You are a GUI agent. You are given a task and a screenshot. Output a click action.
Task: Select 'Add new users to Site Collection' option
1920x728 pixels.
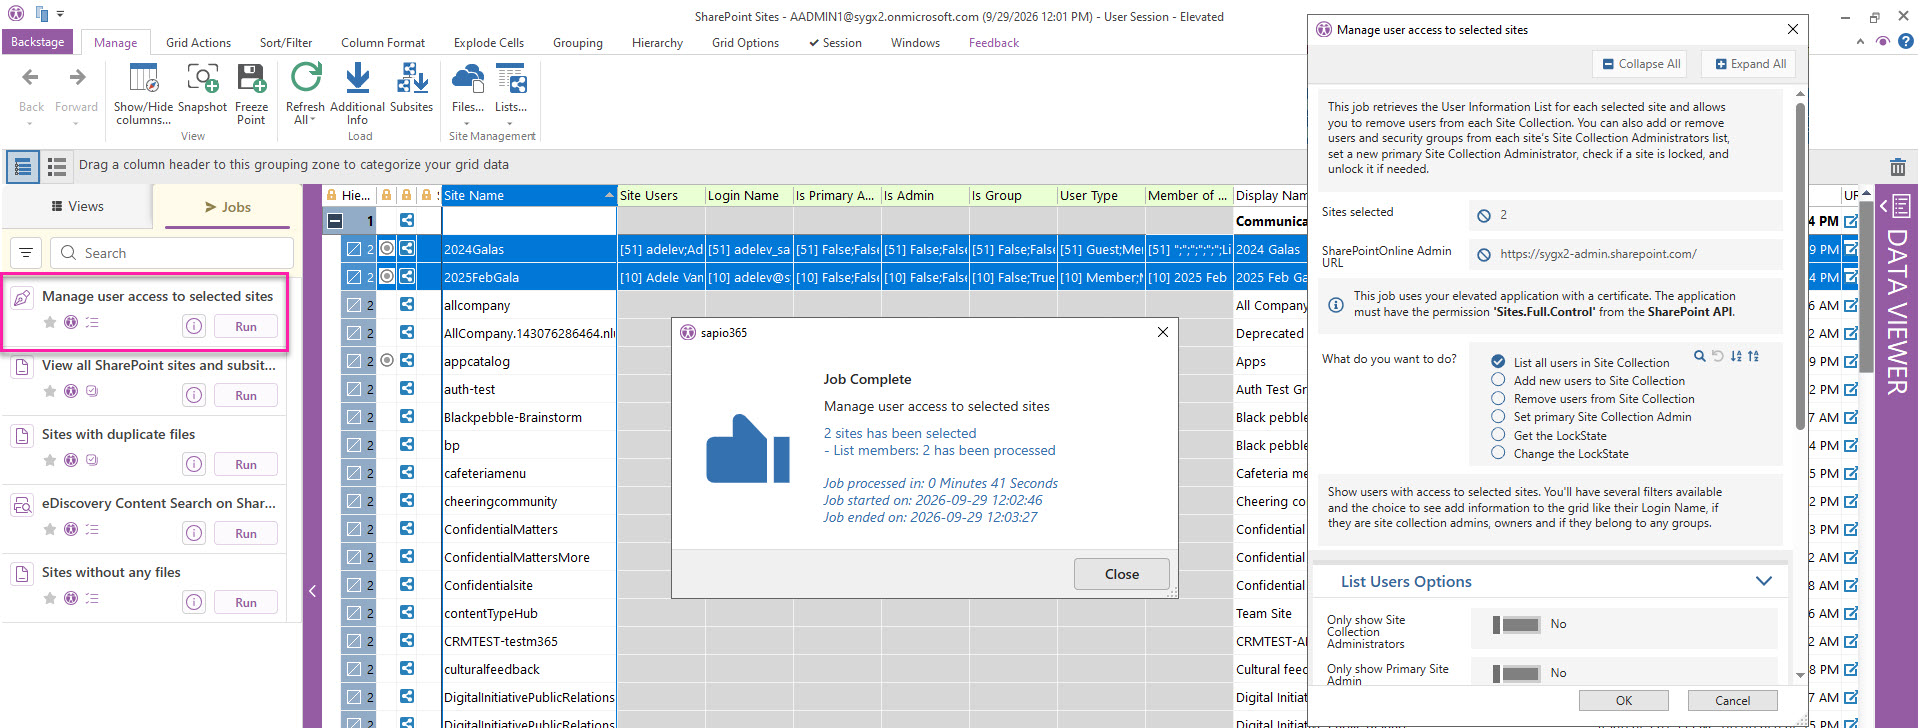coord(1498,380)
